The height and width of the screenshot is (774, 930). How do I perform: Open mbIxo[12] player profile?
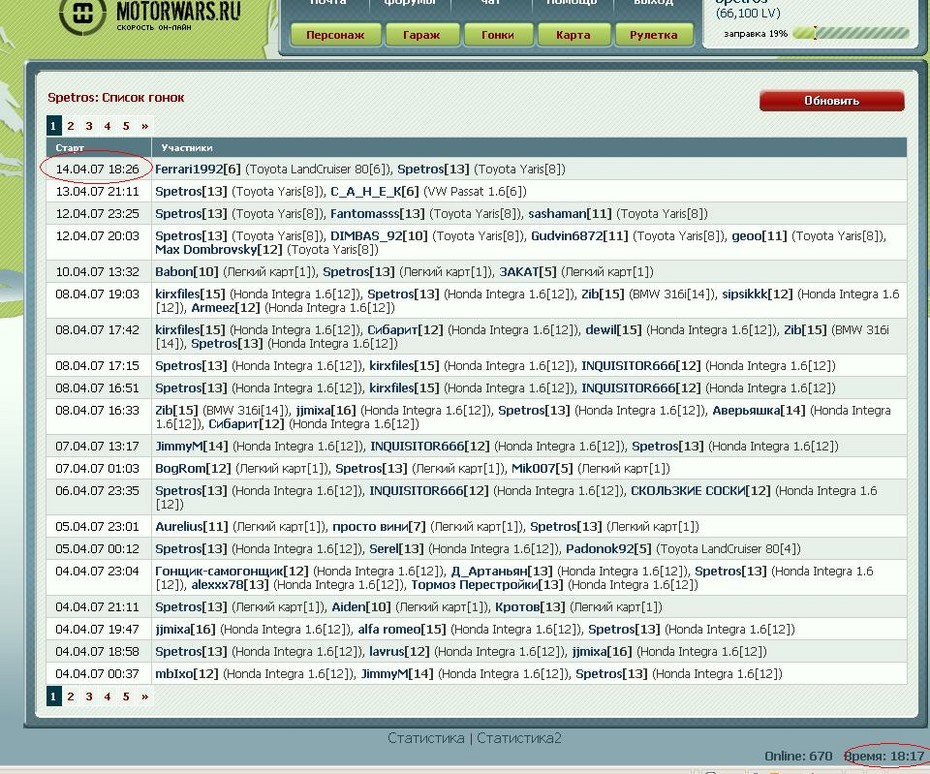[x=187, y=674]
